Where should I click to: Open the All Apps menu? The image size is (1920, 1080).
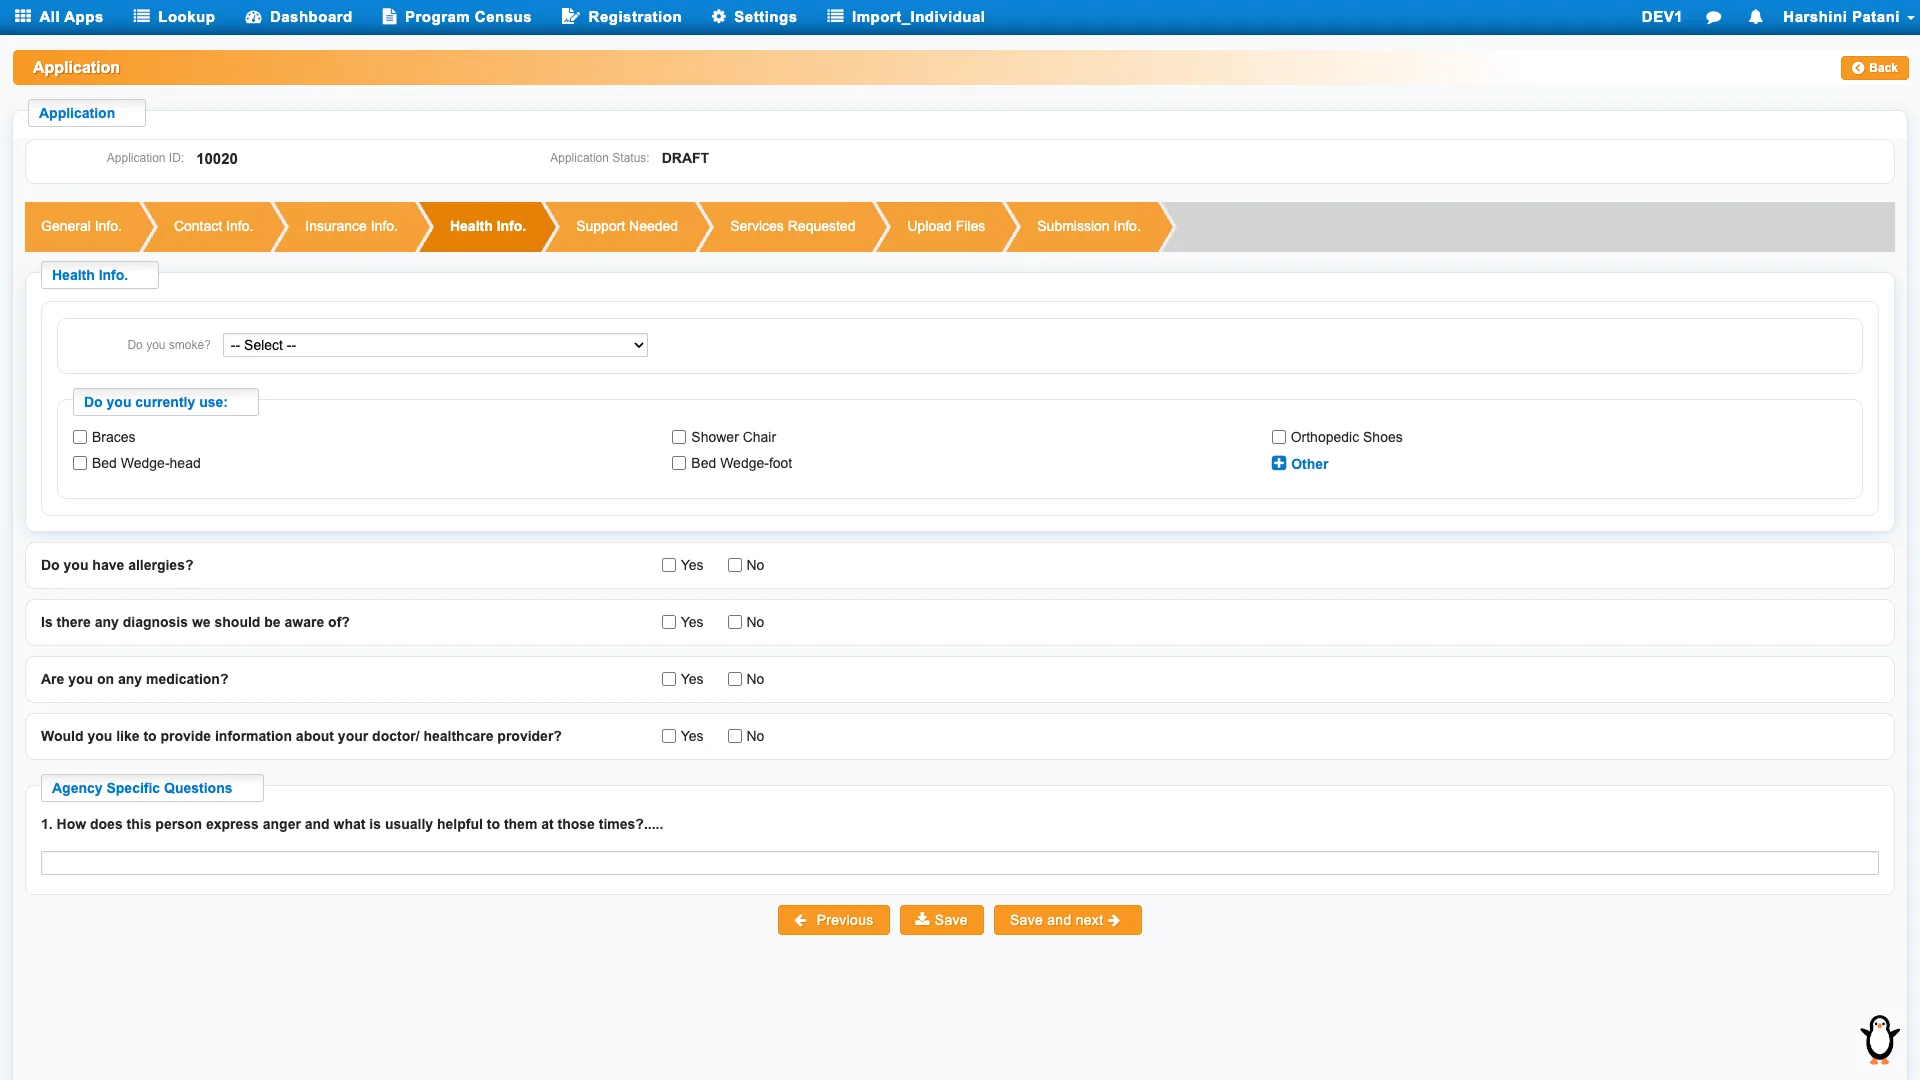[x=59, y=17]
